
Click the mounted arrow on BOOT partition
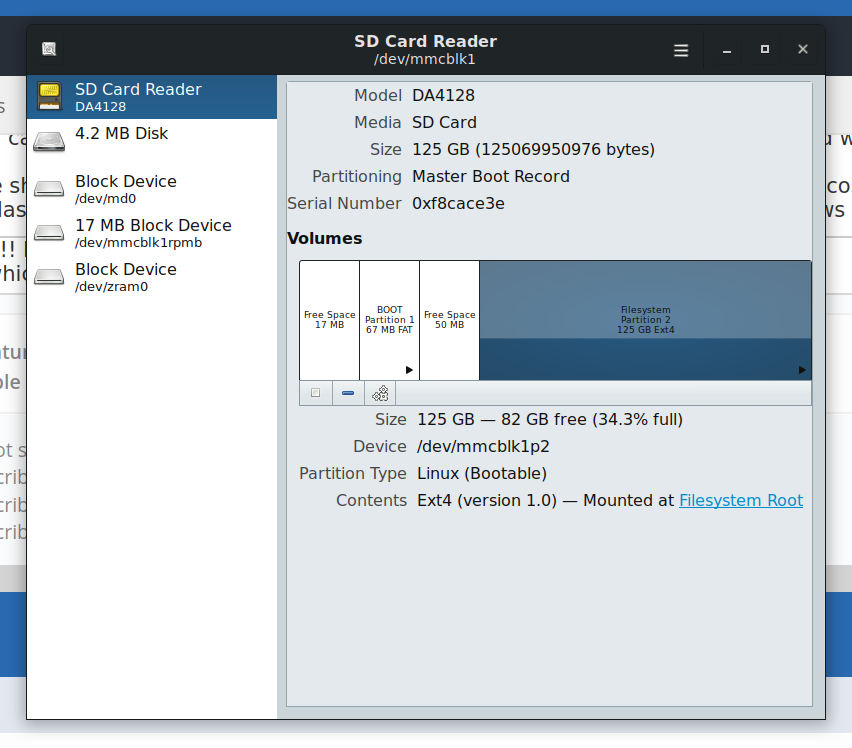(x=409, y=370)
